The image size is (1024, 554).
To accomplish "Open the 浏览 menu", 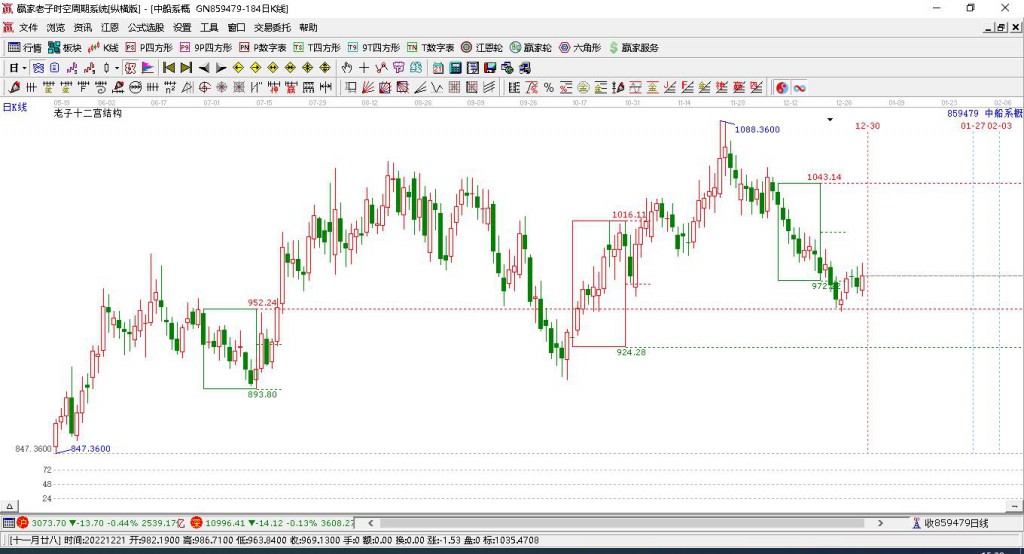I will click(x=56, y=27).
